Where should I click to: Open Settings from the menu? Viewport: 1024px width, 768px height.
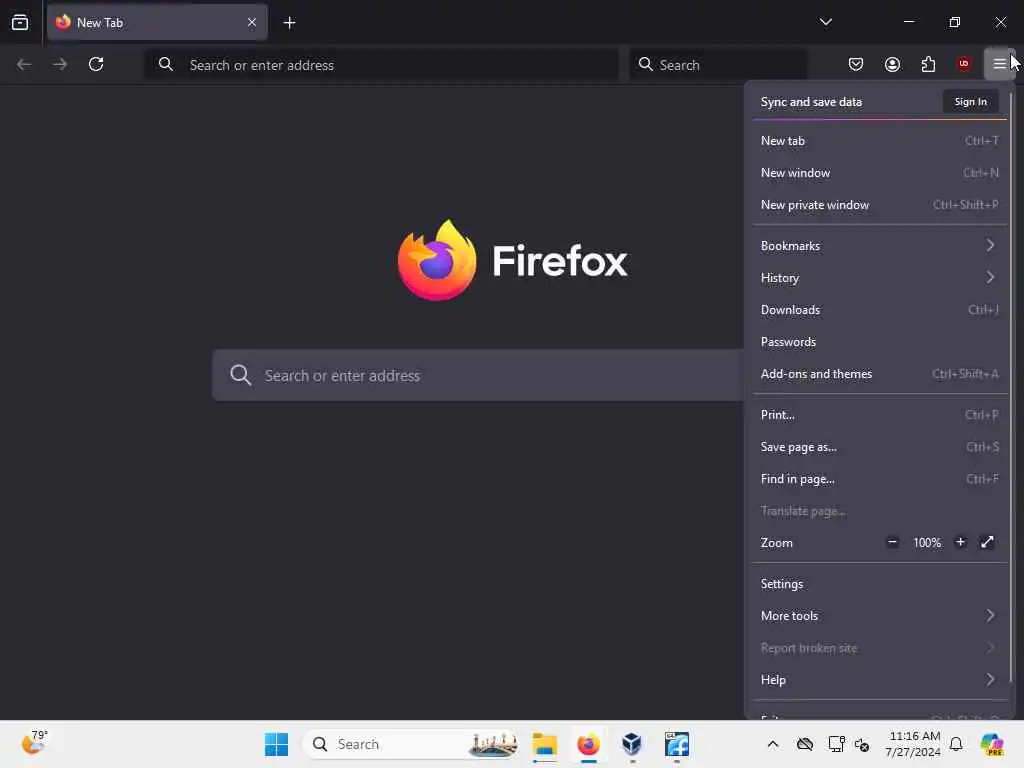(x=880, y=584)
